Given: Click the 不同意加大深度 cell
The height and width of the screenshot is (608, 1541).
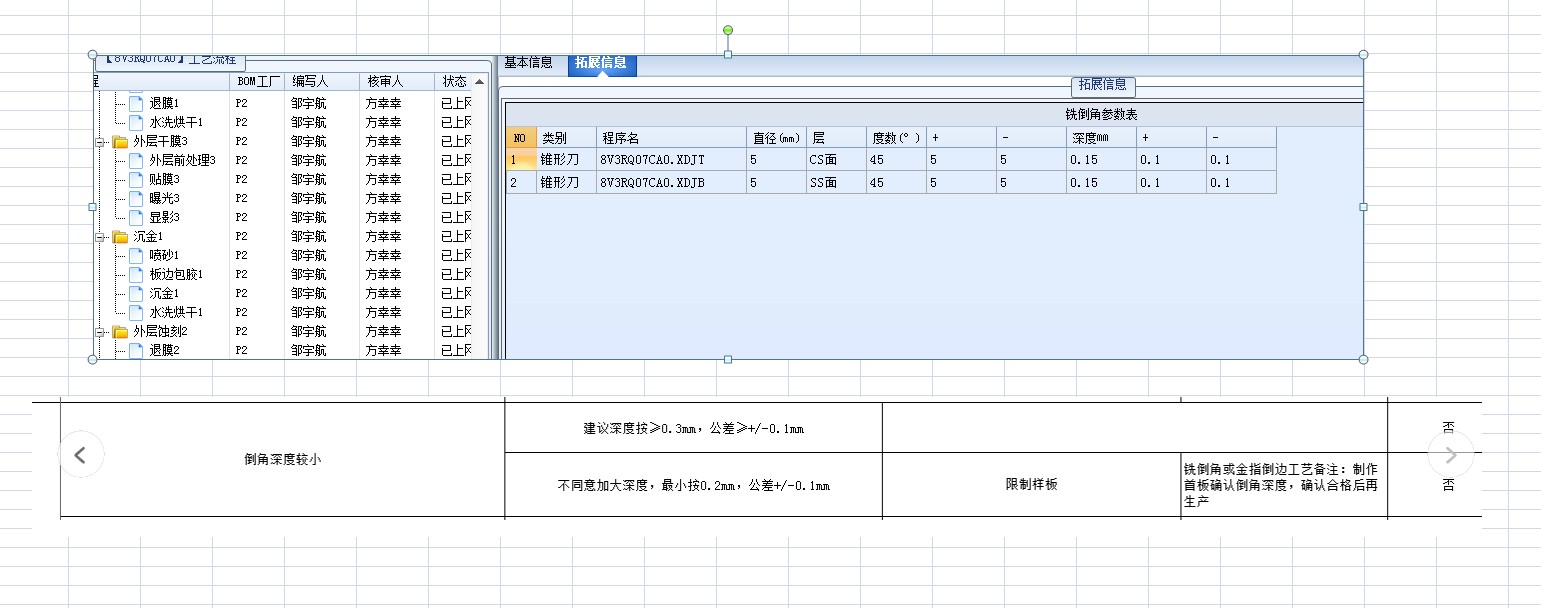Looking at the screenshot, I should [694, 485].
